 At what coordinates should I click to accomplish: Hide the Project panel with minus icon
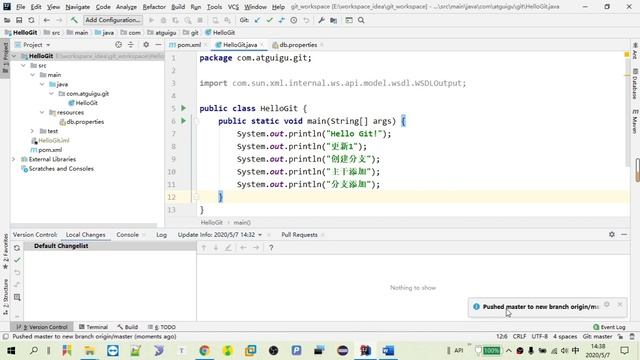coord(158,45)
